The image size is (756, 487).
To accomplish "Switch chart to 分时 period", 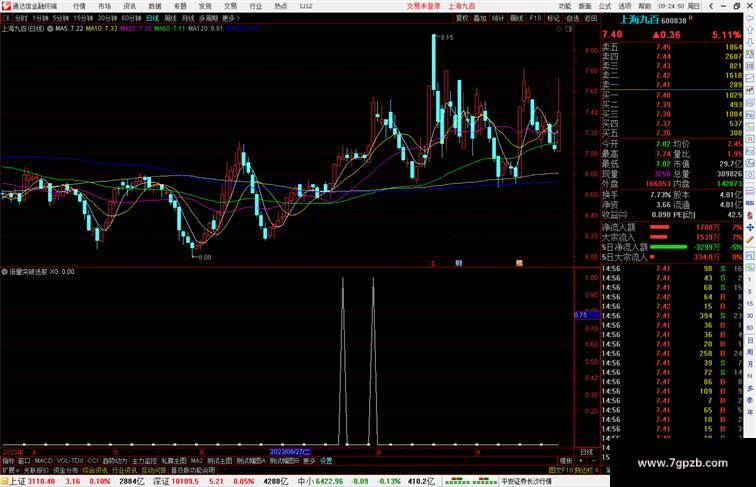I will 21,18.
